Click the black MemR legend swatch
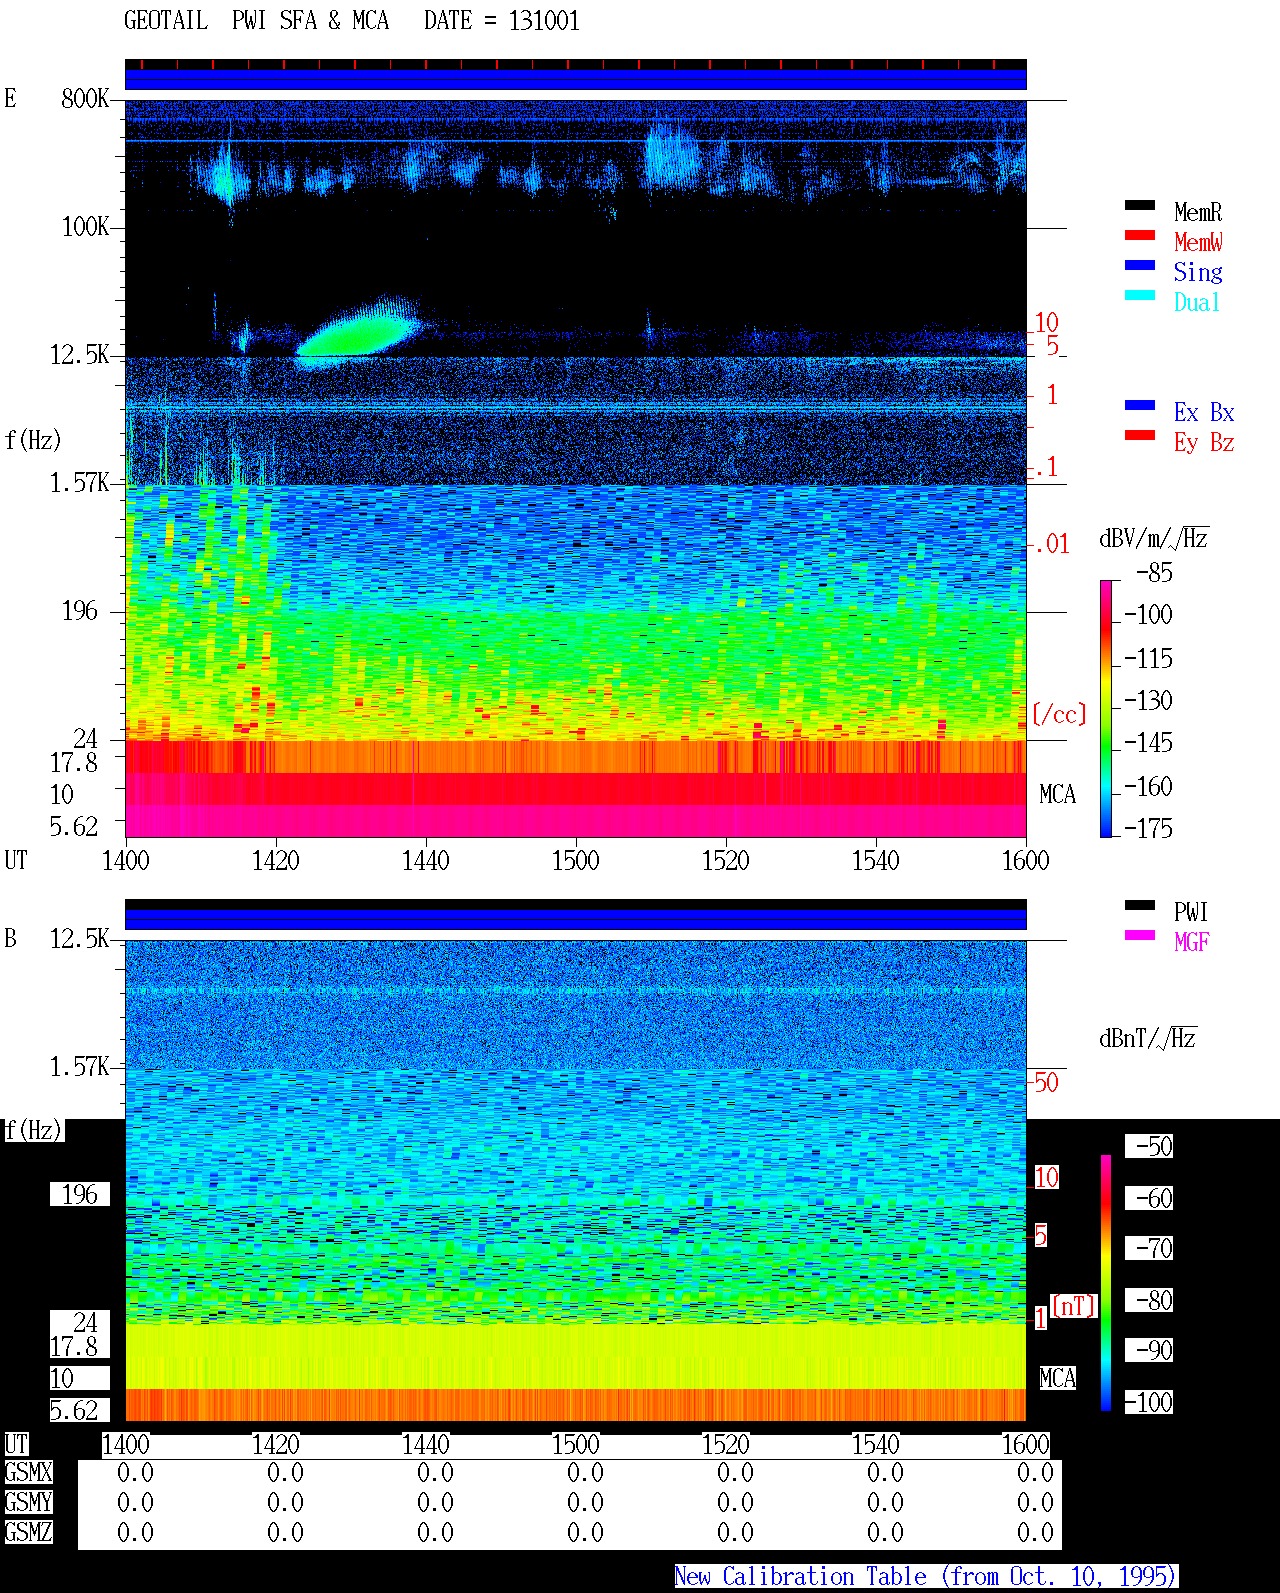The width and height of the screenshot is (1280, 1593). pos(1139,205)
